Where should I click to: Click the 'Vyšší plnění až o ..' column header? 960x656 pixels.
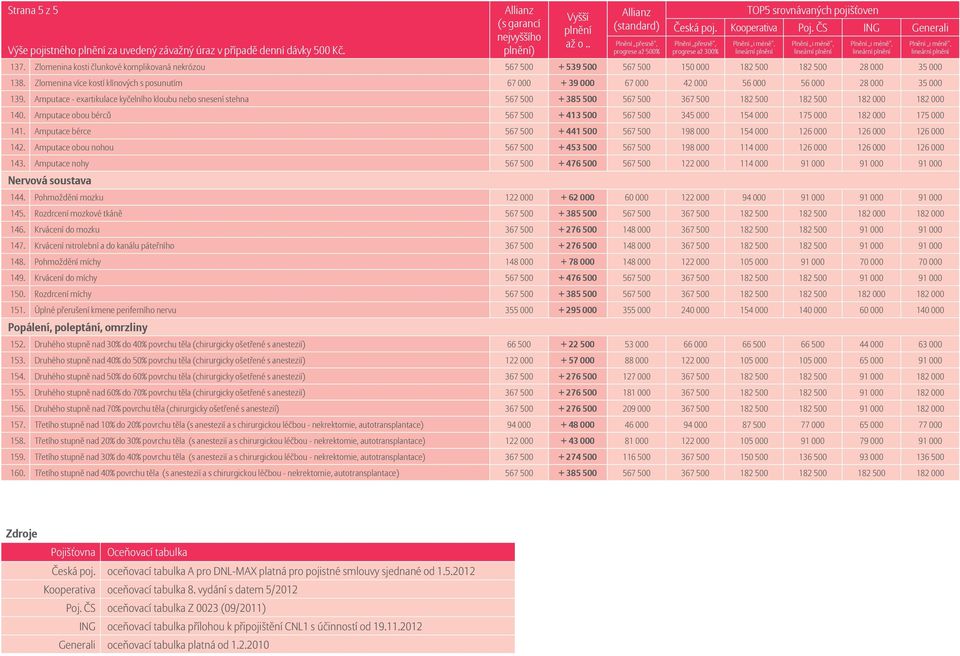pos(577,31)
